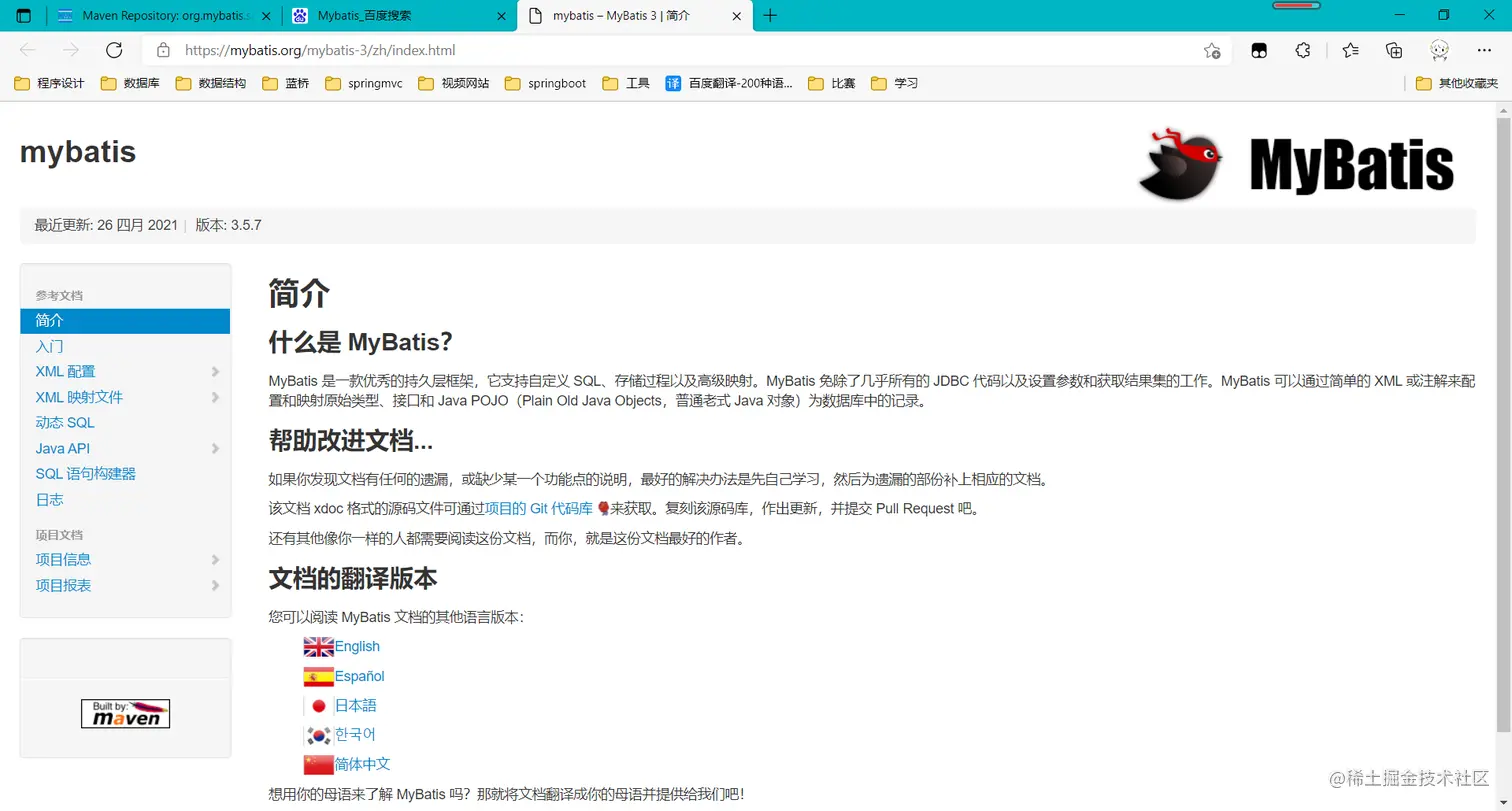Screen dimensions: 1512x811
Task: Open 项目报表 sidebar link
Action: pos(63,586)
